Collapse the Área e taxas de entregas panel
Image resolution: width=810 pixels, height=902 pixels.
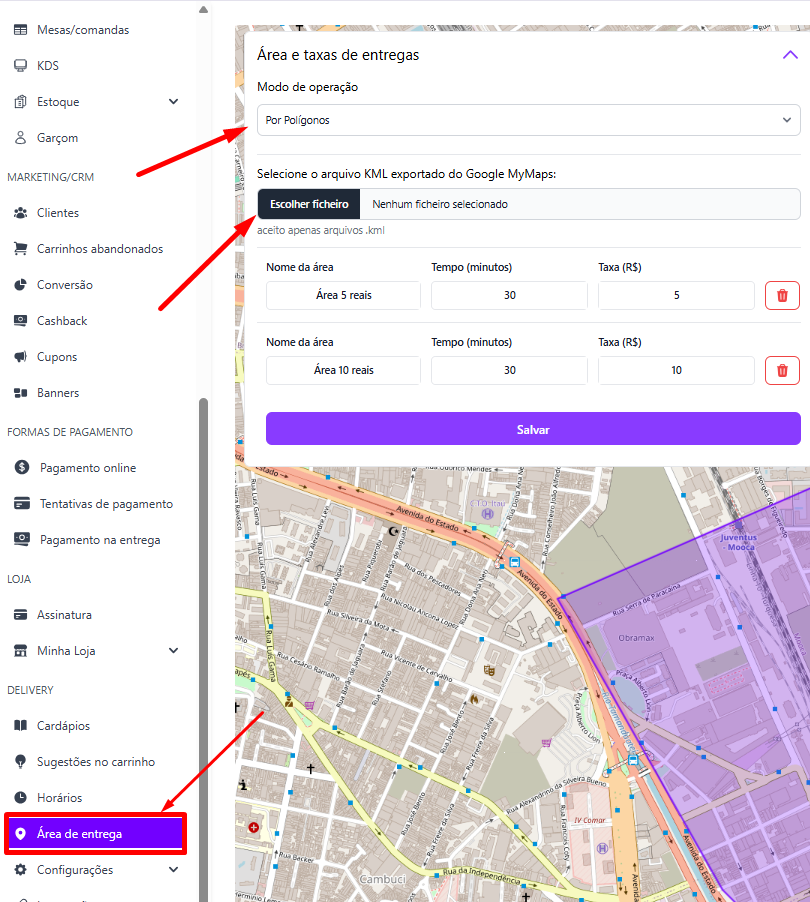tap(789, 55)
